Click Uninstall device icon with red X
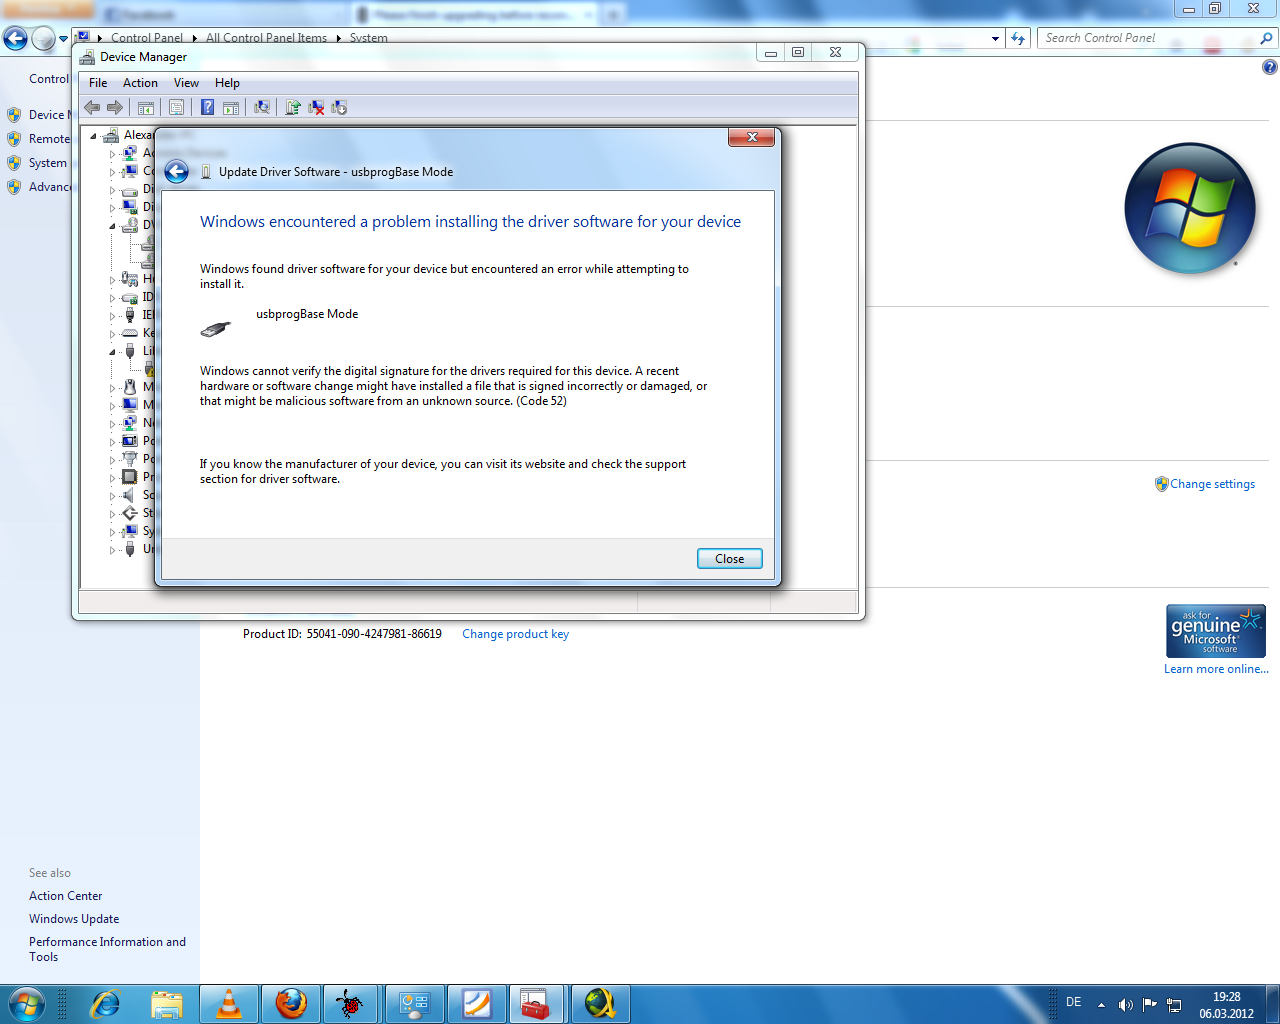 316,107
